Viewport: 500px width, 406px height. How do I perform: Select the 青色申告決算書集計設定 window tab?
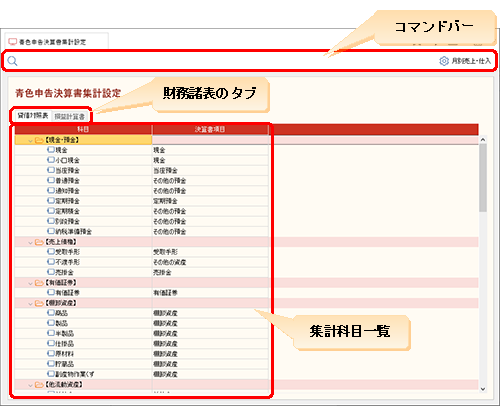tap(56, 42)
